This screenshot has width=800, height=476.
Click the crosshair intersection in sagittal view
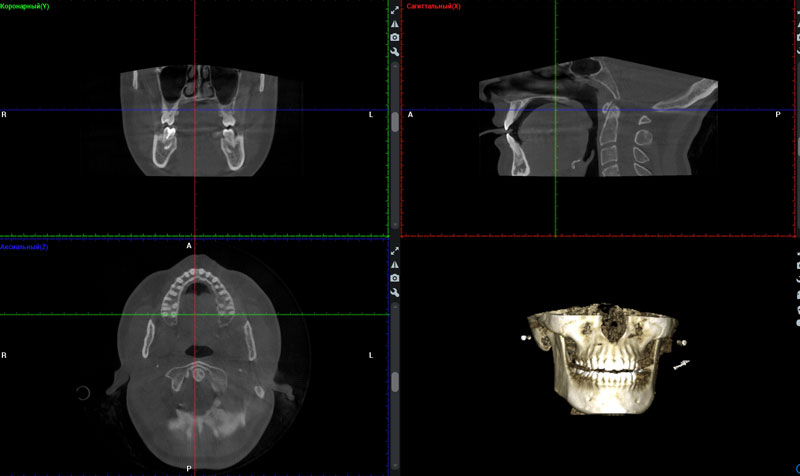coord(555,110)
